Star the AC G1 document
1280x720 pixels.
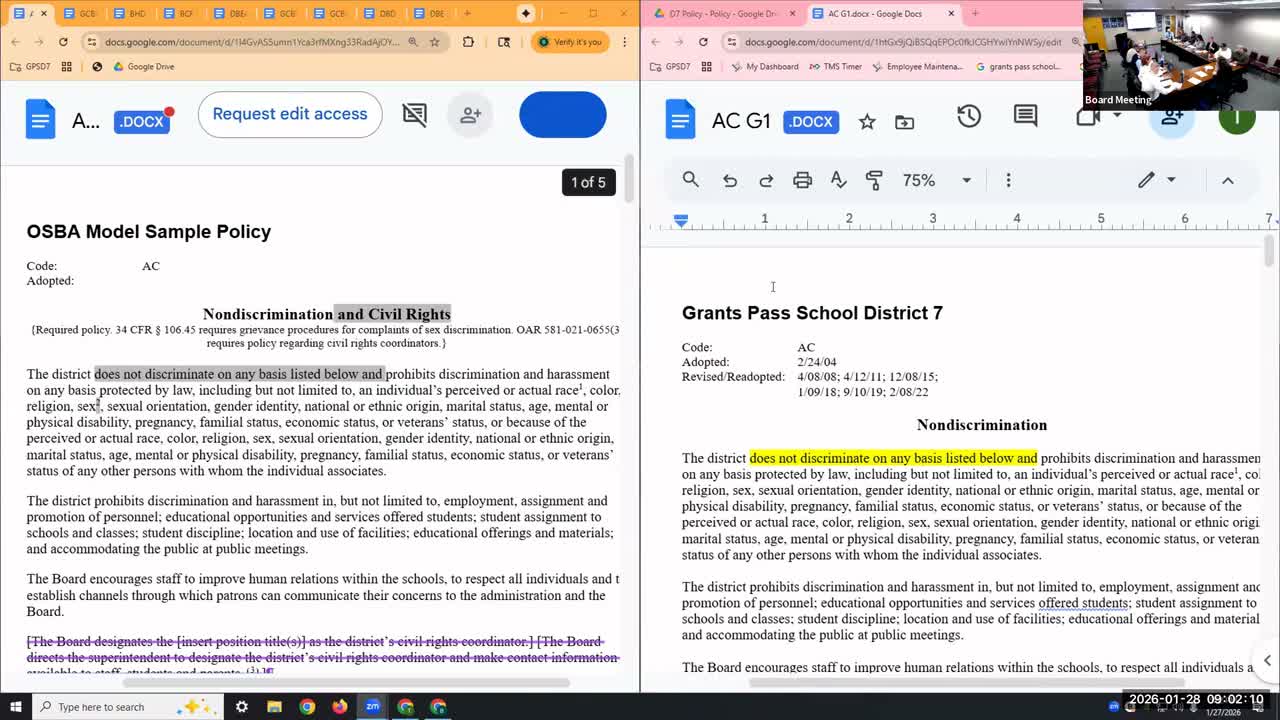tap(867, 122)
